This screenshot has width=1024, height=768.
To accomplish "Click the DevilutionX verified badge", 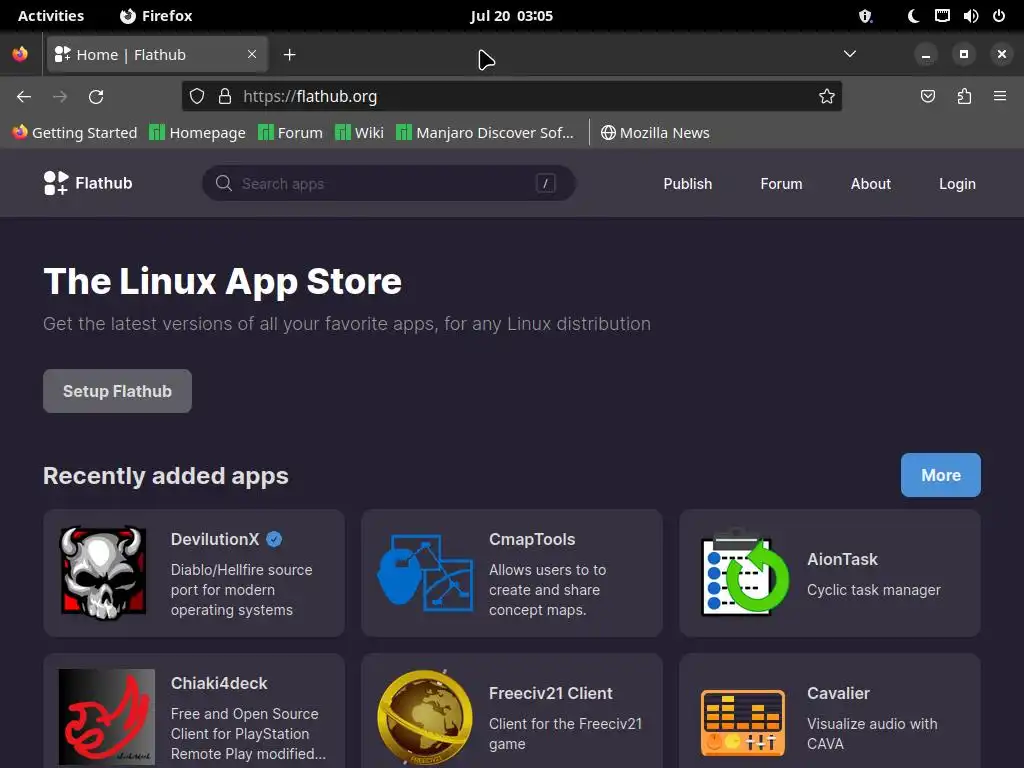I will pyautogui.click(x=274, y=539).
